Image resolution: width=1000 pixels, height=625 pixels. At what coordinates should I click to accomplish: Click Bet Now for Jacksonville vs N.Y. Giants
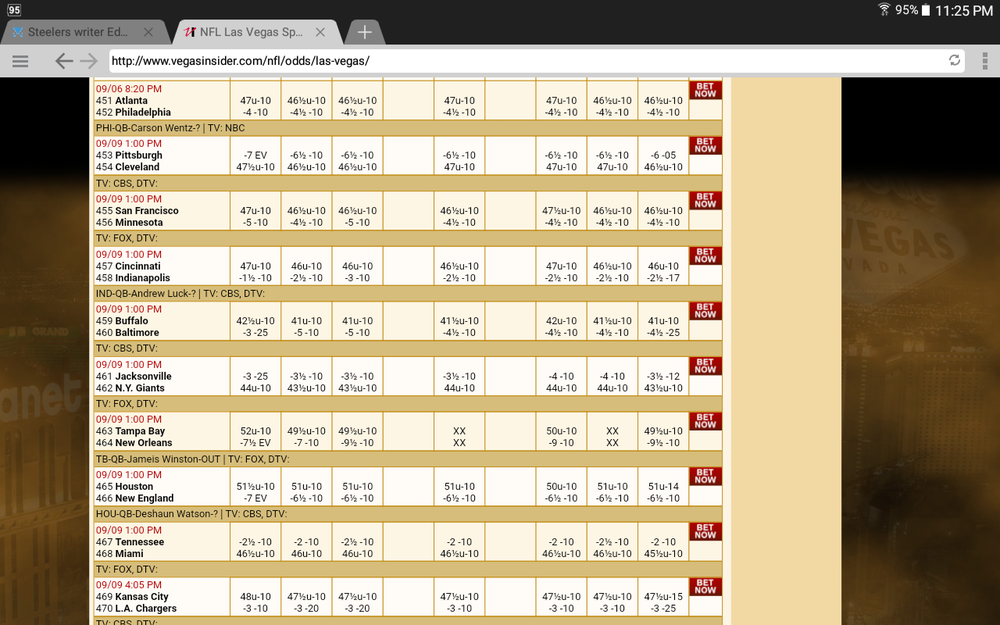click(x=705, y=366)
